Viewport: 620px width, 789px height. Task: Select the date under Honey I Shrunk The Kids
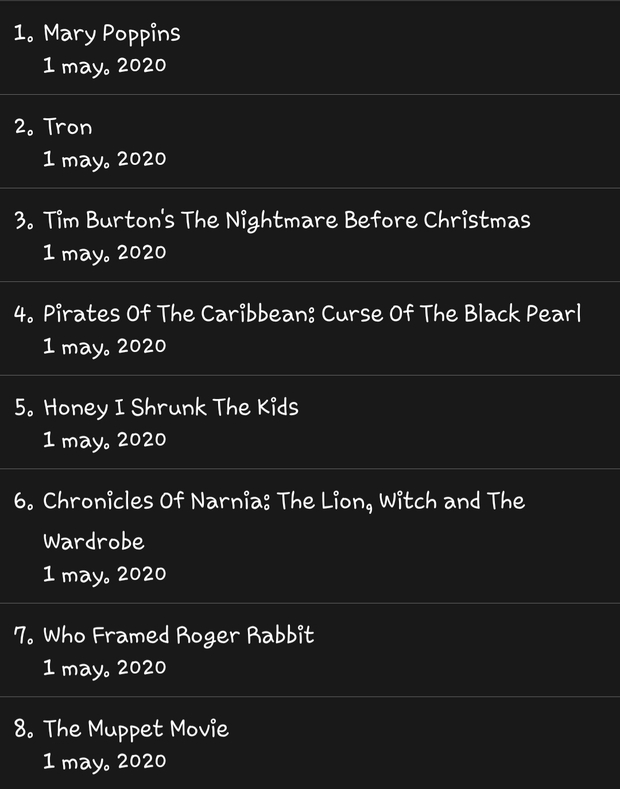[105, 440]
